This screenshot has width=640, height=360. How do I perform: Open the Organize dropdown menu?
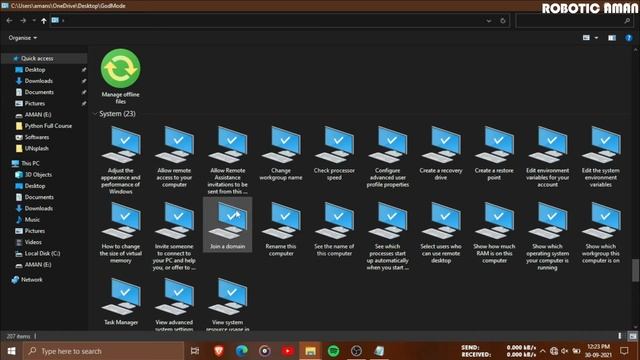23,38
